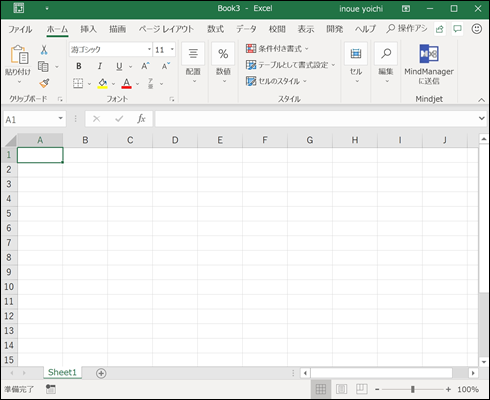Screen dimensions: 490x400
Task: Expand the formula bar chevron
Action: [481, 118]
